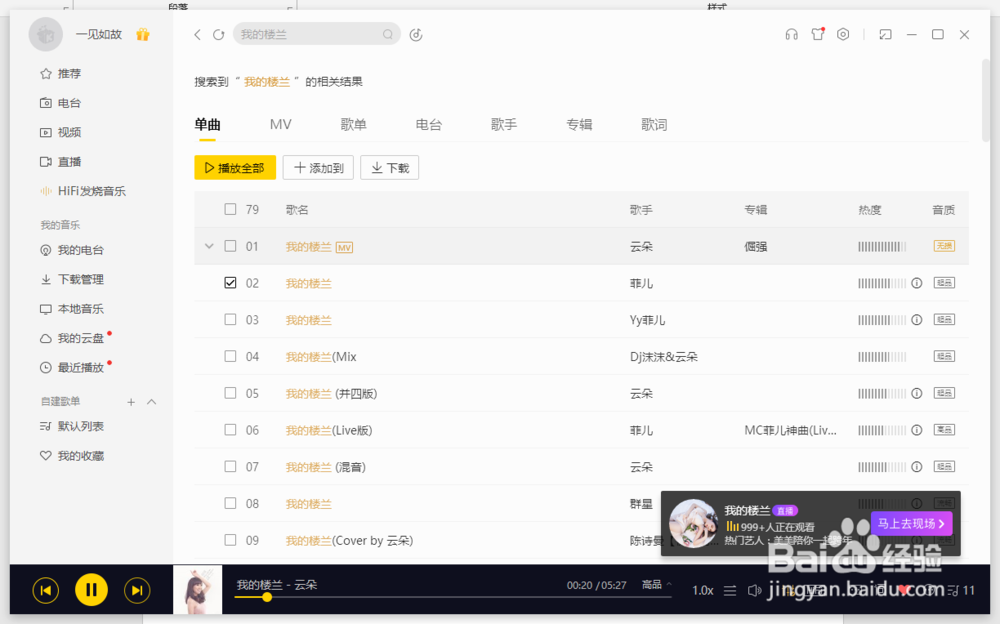The width and height of the screenshot is (1000, 624).
Task: Switch to the 电台 results tab
Action: click(x=429, y=124)
